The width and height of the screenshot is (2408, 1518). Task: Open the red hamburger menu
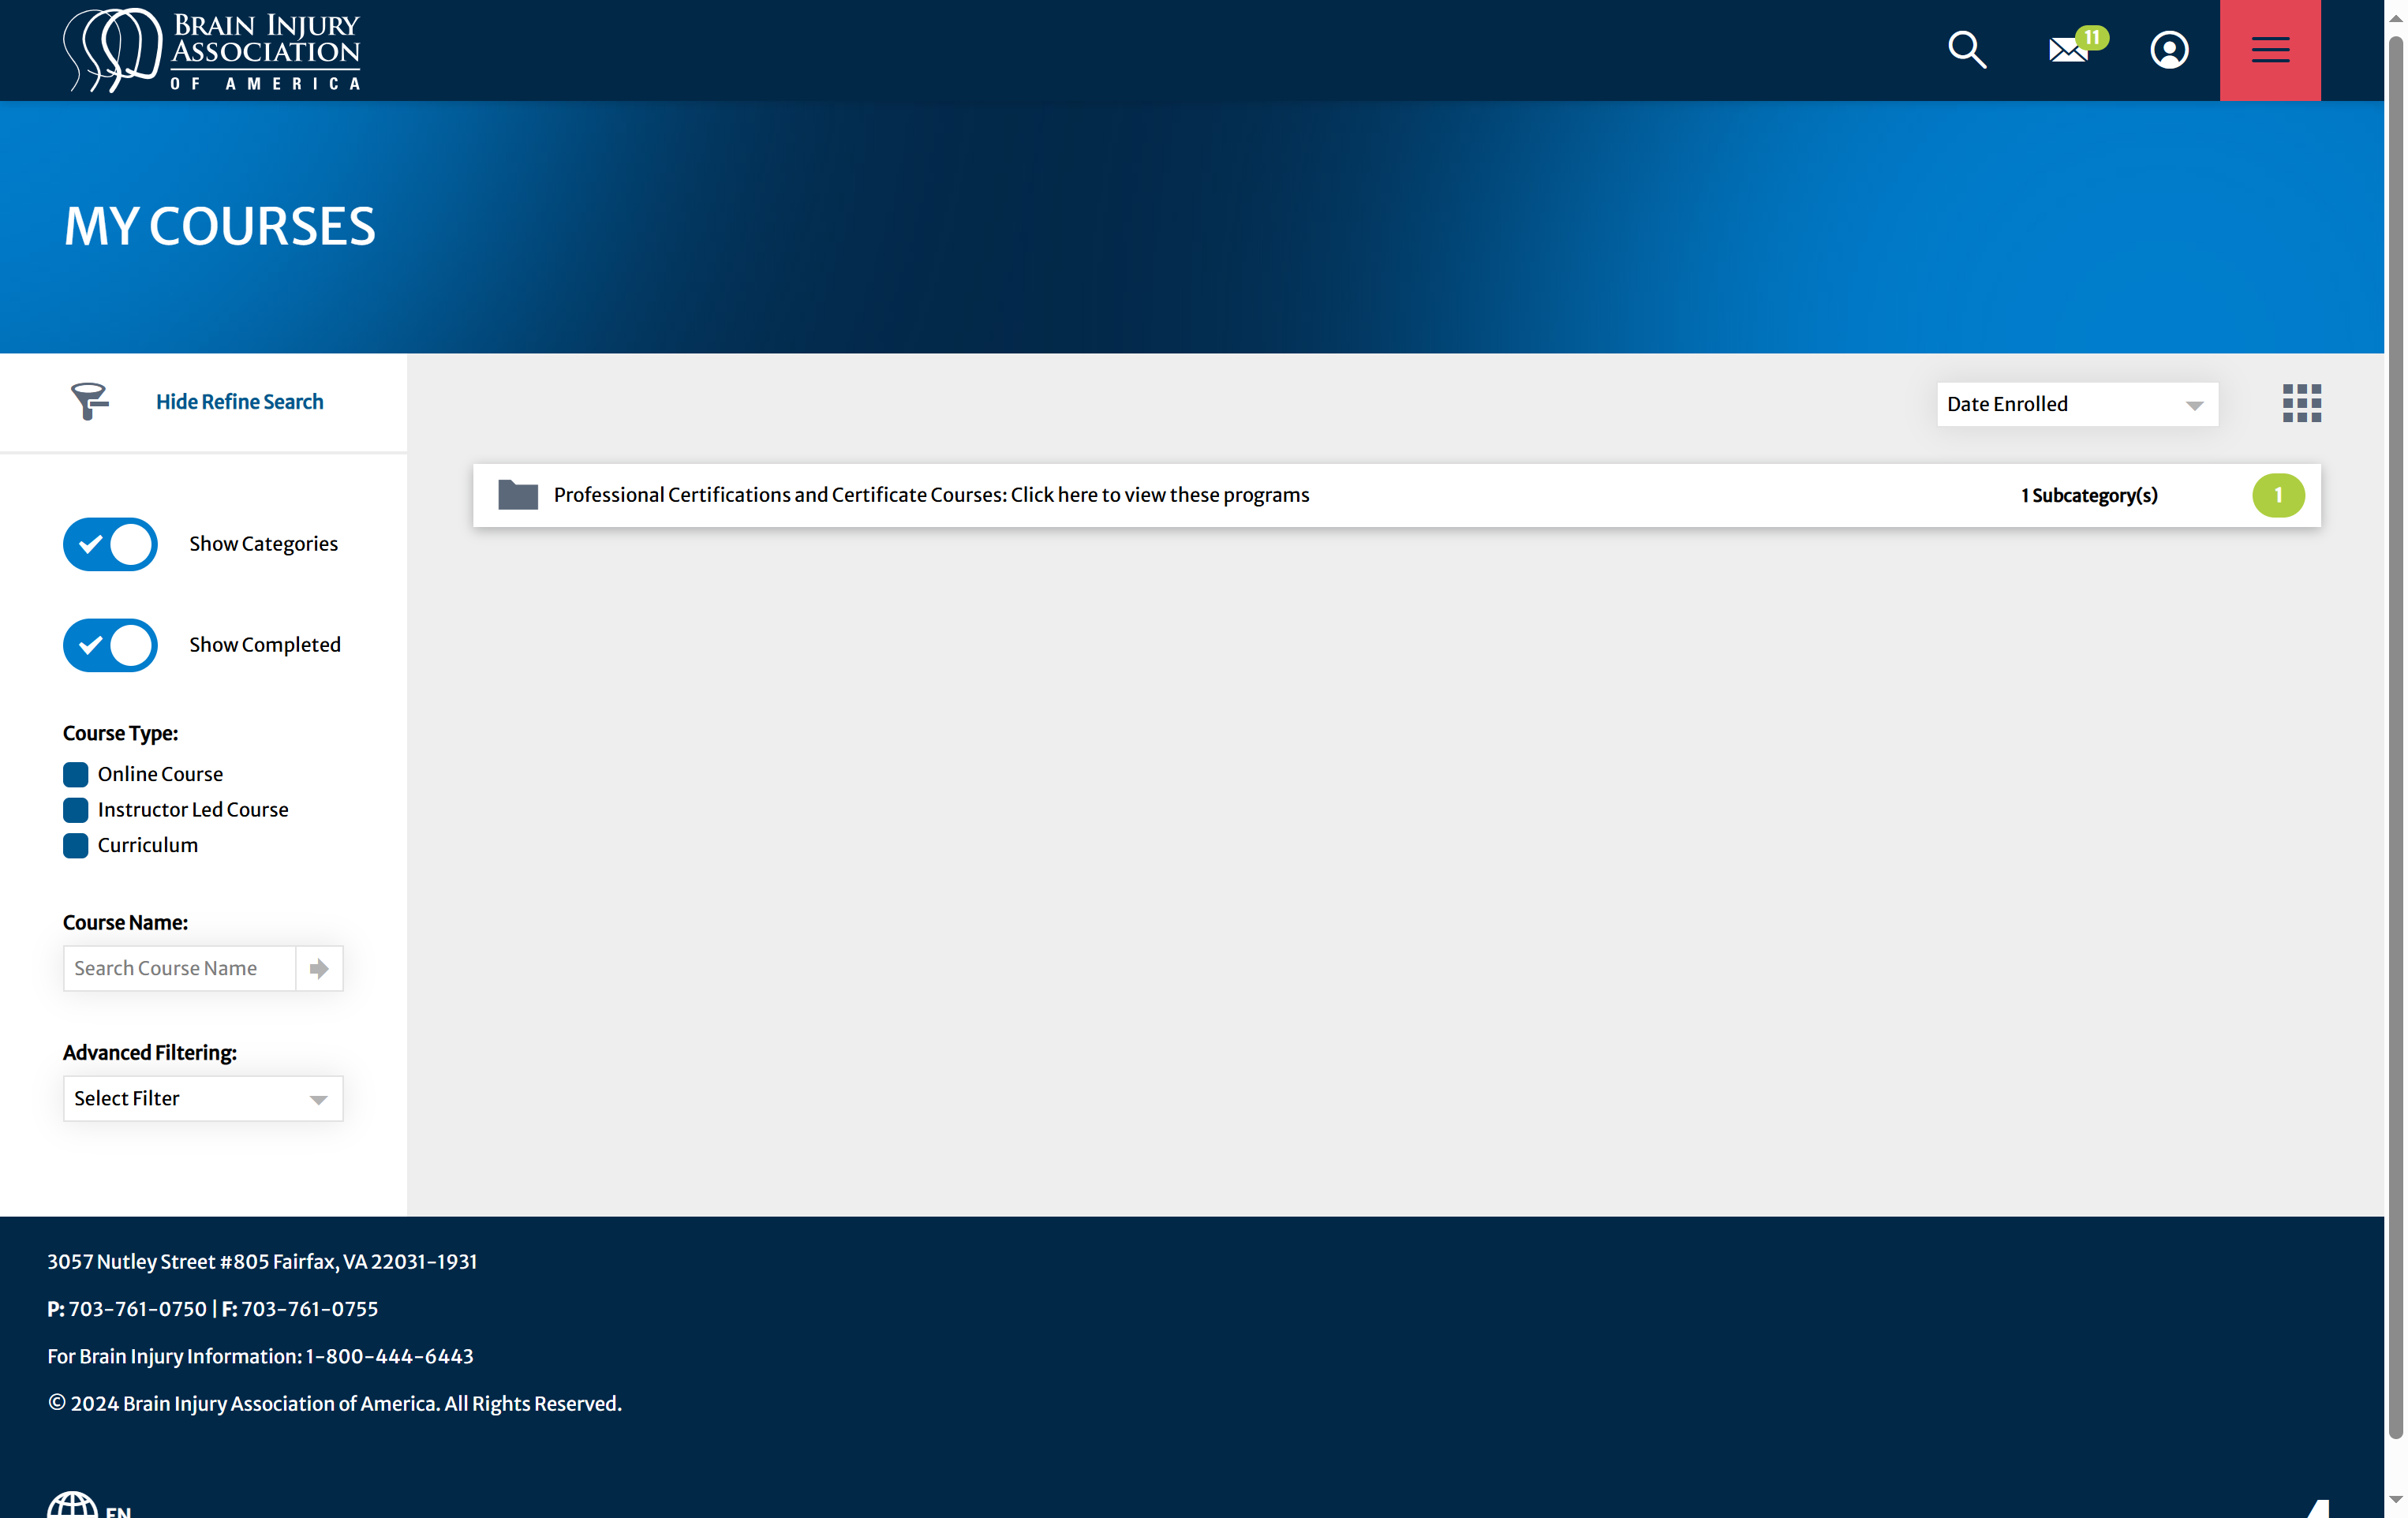click(x=2270, y=50)
